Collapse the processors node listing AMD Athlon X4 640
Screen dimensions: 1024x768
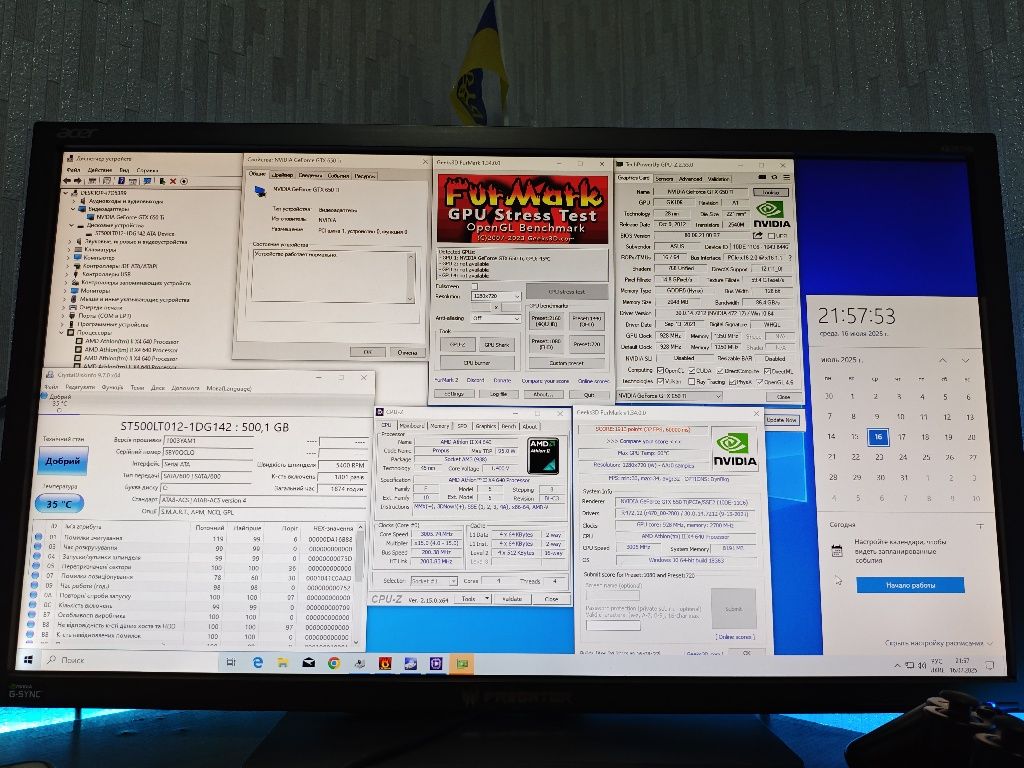pos(62,332)
